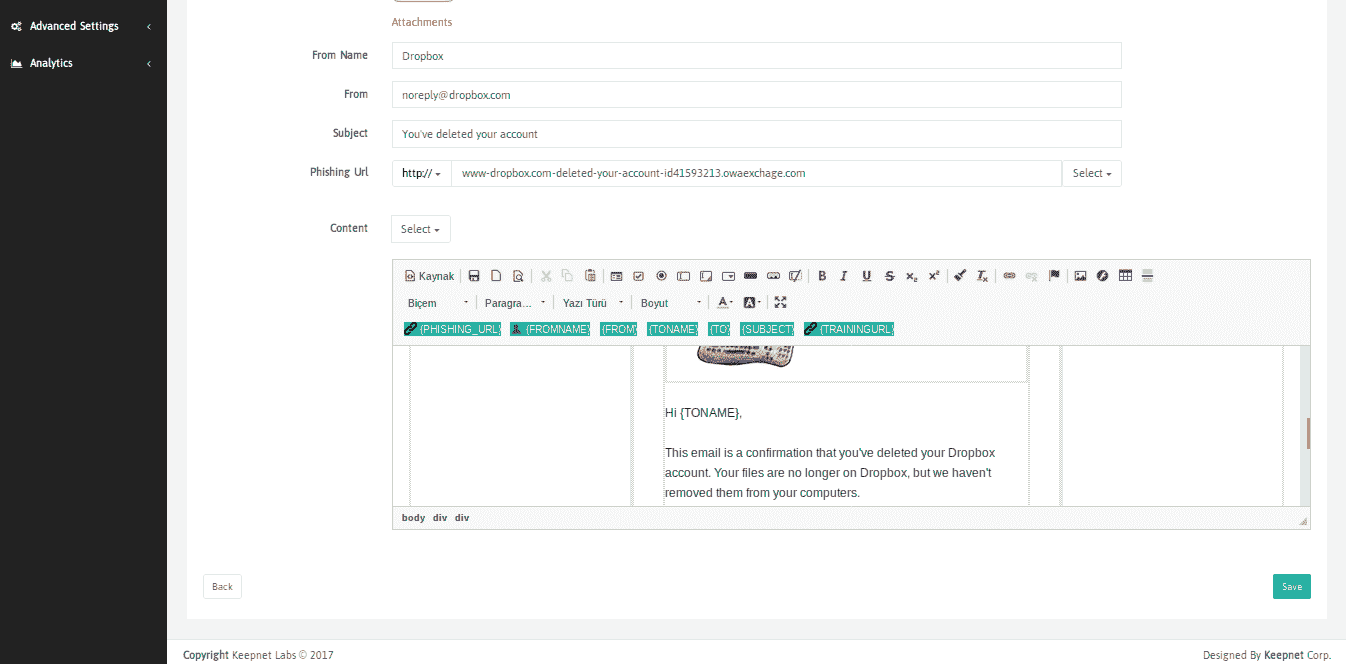Insert the {TONAME} merge tag
1346x664 pixels.
673,329
